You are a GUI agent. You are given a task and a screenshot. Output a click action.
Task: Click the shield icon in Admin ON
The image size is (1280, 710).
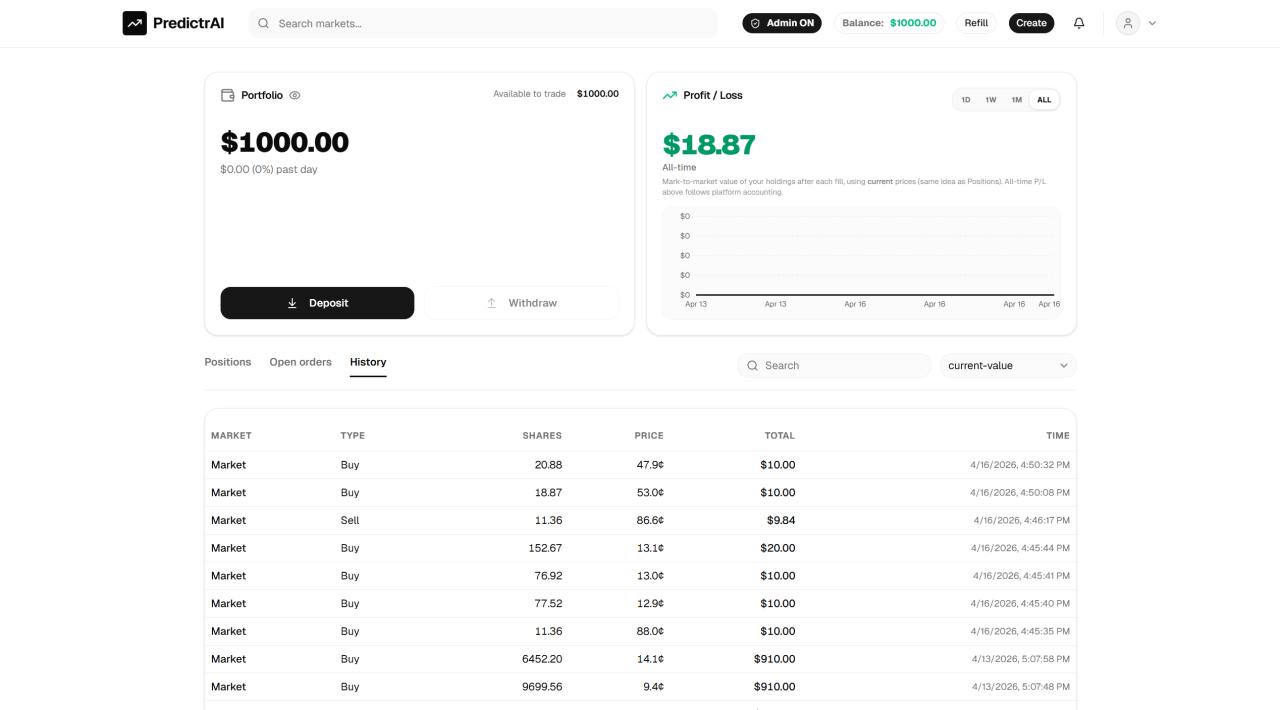[x=755, y=23]
